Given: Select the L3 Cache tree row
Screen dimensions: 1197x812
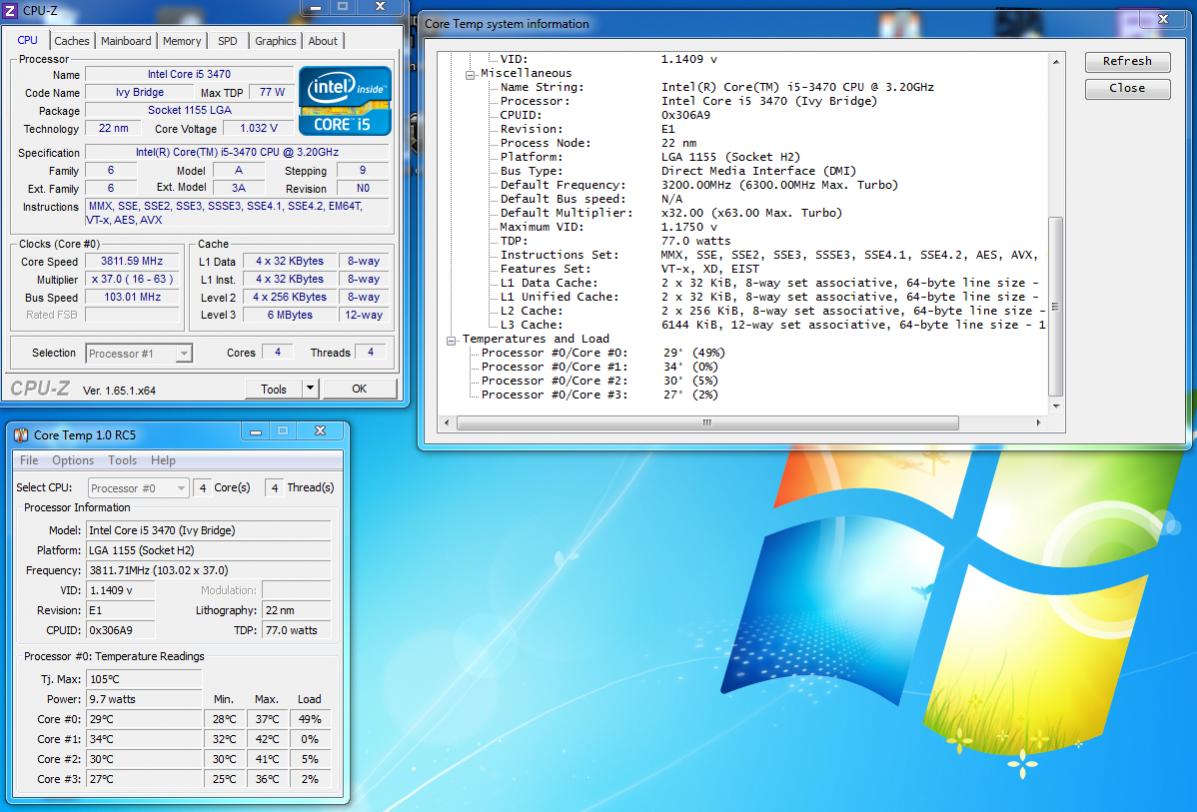Looking at the screenshot, I should [x=772, y=324].
